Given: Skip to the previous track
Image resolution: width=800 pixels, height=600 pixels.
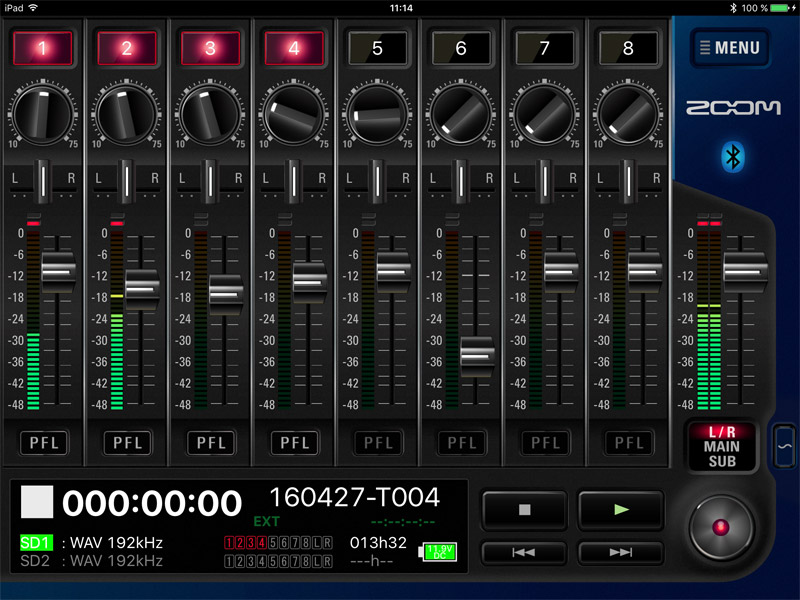Looking at the screenshot, I should point(522,552).
